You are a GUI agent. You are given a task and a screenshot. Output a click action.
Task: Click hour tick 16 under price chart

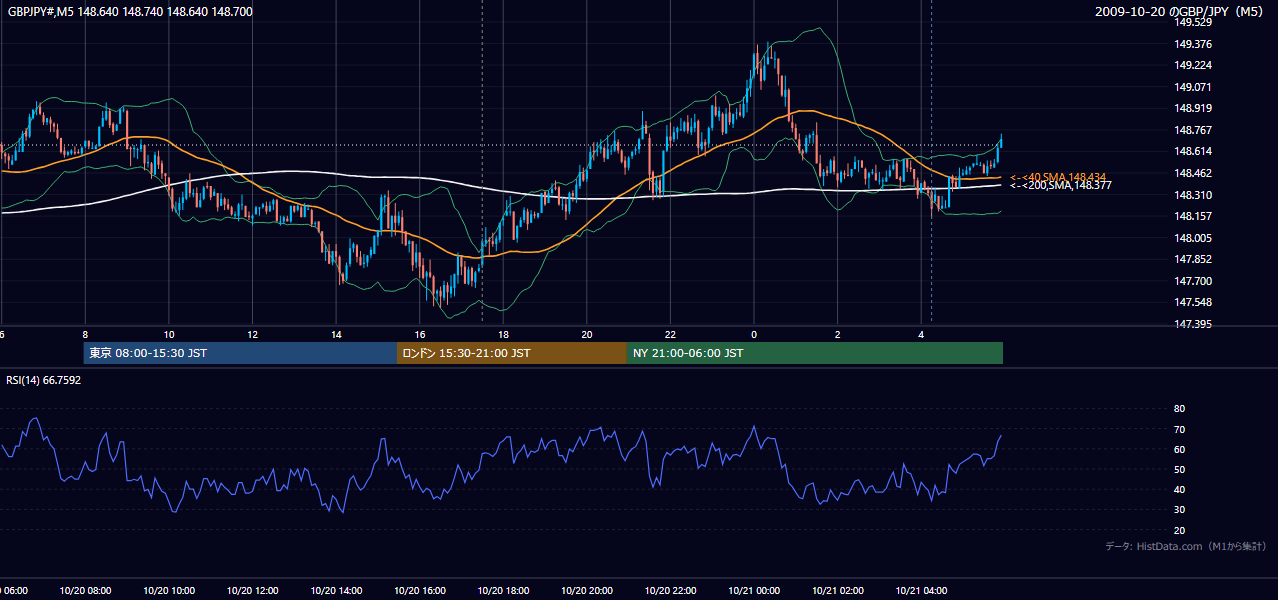click(x=420, y=334)
